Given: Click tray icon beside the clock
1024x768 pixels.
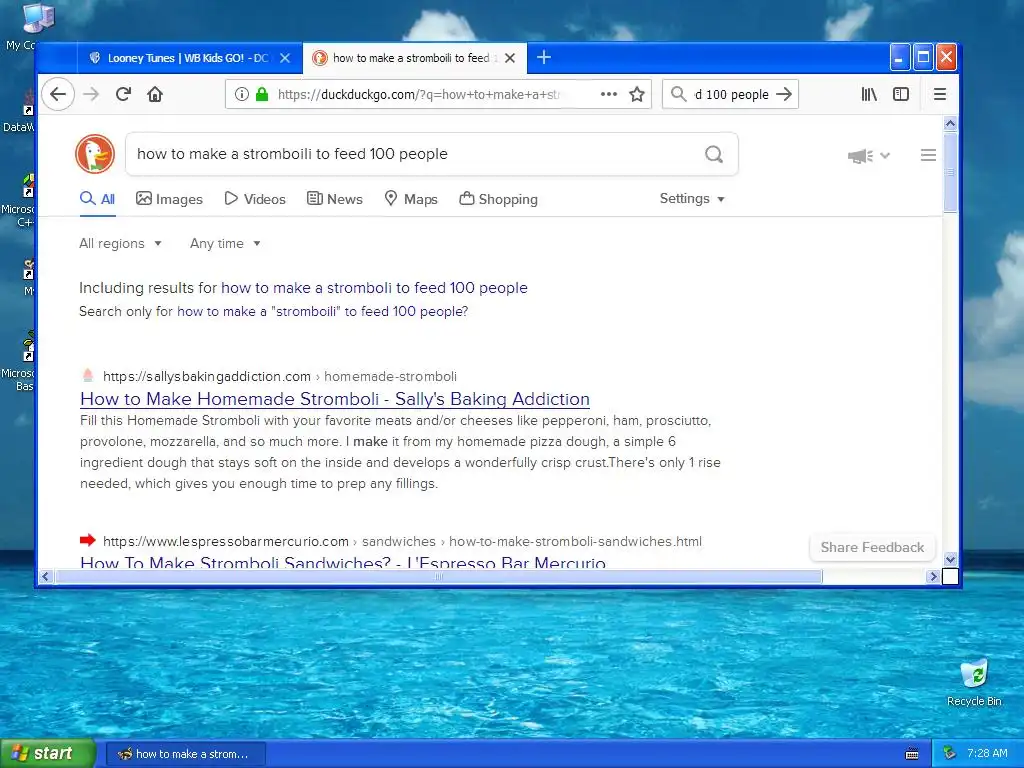Looking at the screenshot, I should pyautogui.click(x=950, y=753).
